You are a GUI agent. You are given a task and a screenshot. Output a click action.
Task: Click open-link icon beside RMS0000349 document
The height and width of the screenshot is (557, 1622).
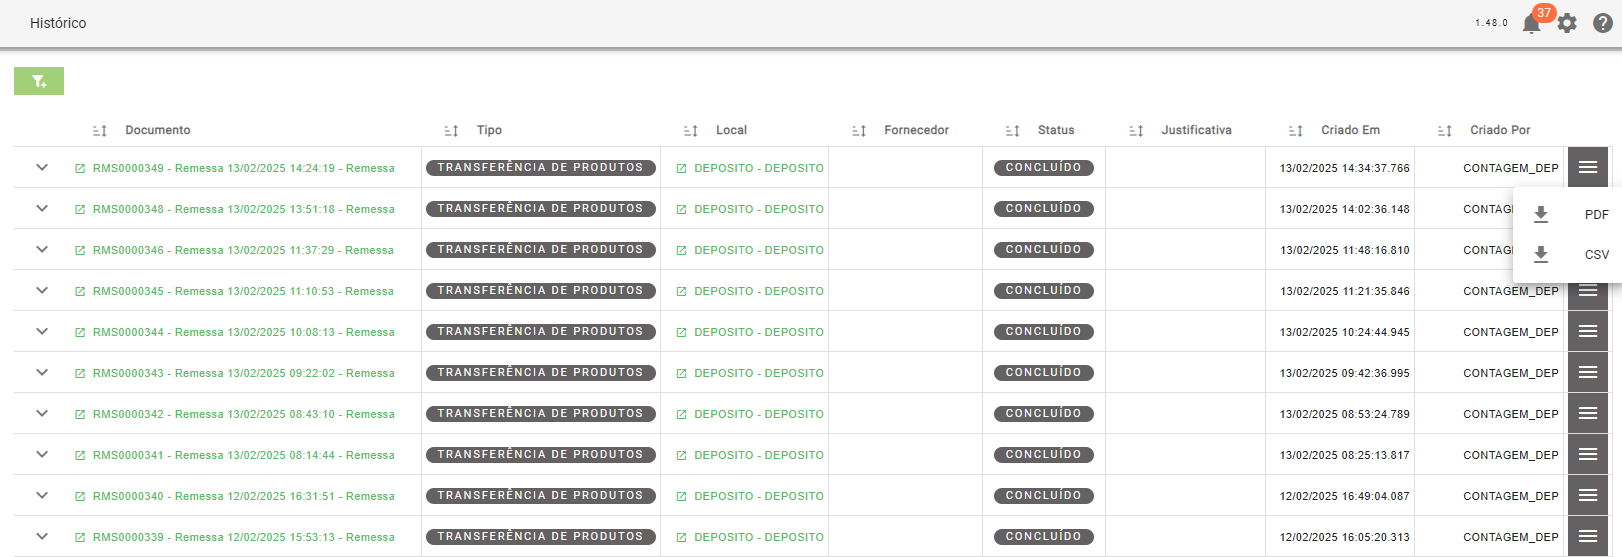coord(80,168)
